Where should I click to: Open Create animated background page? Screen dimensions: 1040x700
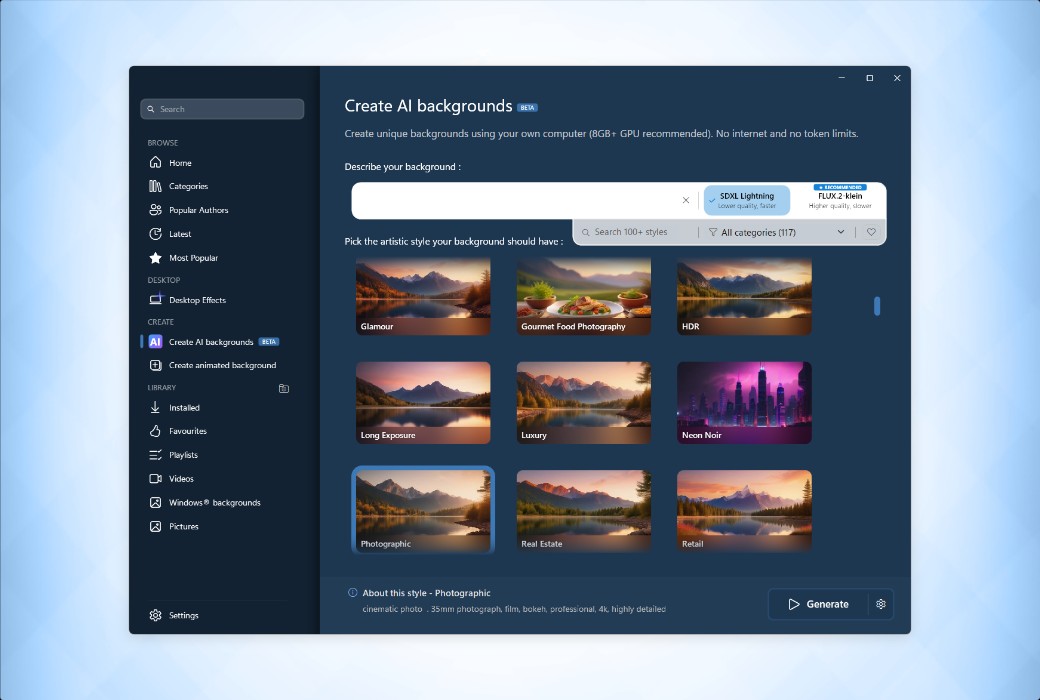click(x=222, y=366)
